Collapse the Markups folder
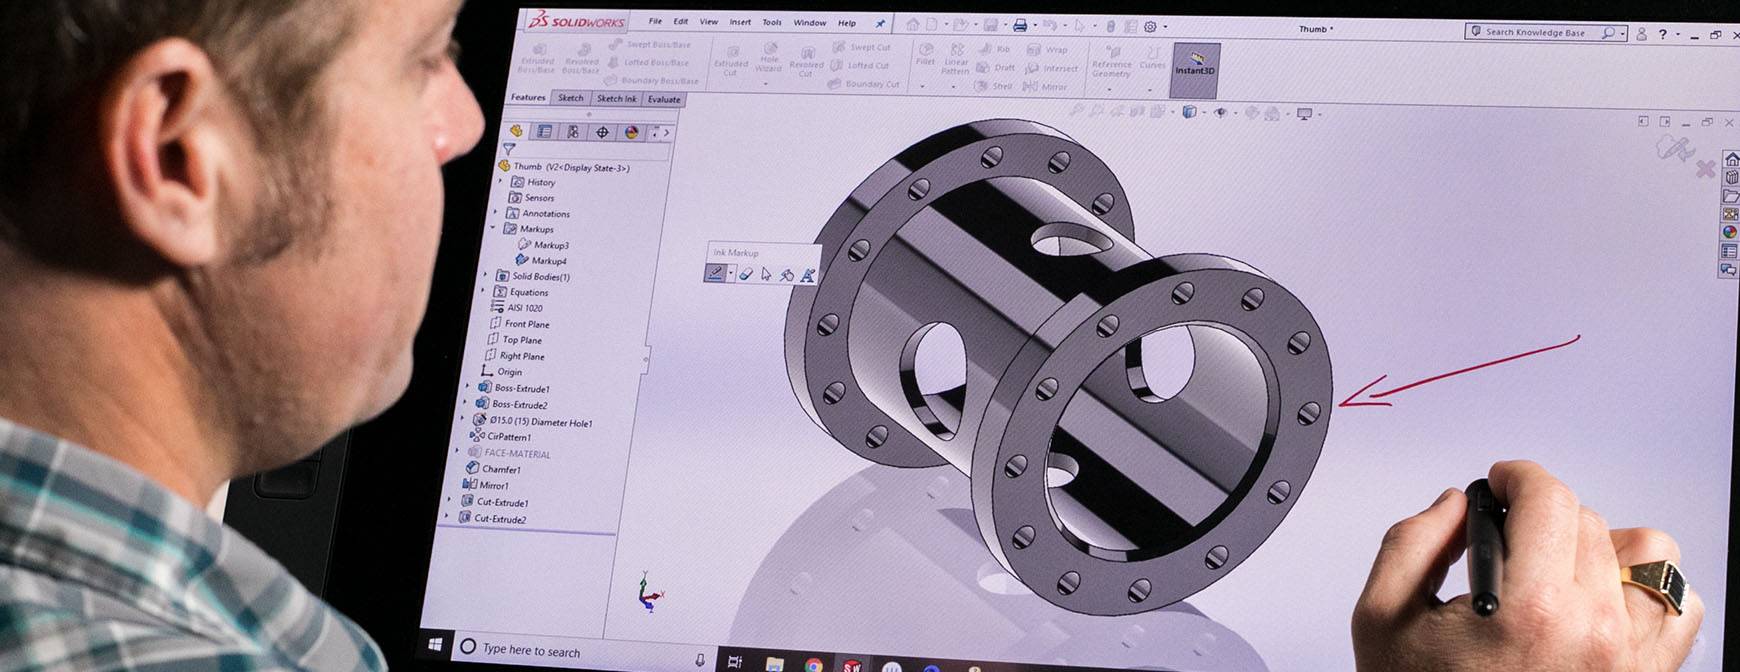 point(493,229)
